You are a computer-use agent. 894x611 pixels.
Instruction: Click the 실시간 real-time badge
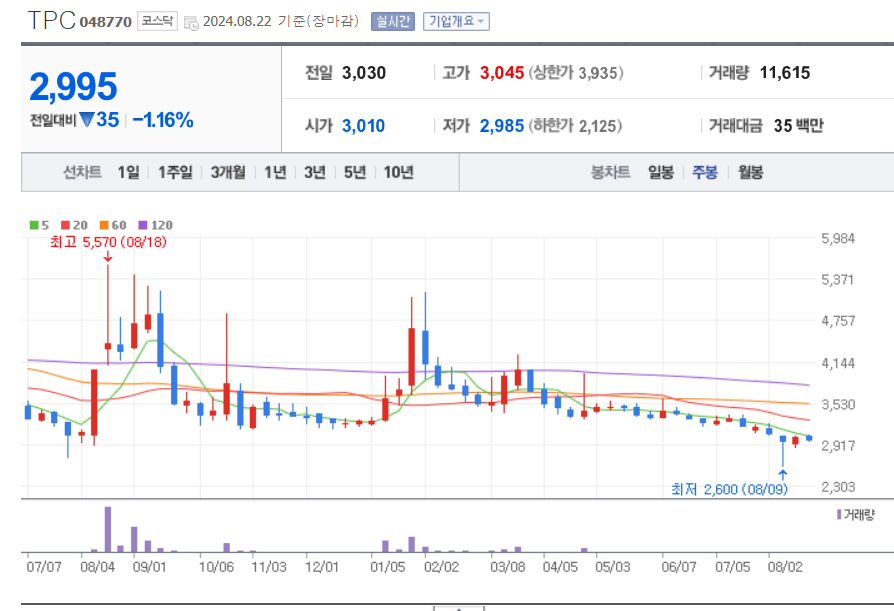[392, 20]
